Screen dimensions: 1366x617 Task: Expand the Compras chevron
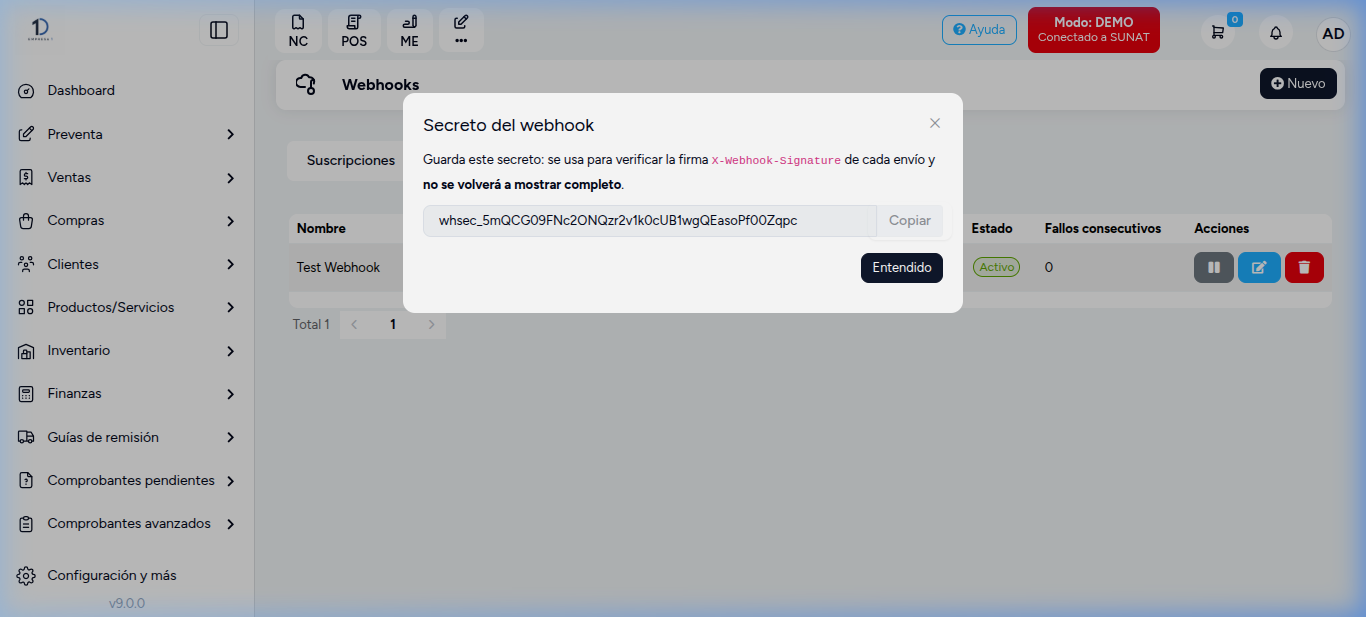pos(230,221)
